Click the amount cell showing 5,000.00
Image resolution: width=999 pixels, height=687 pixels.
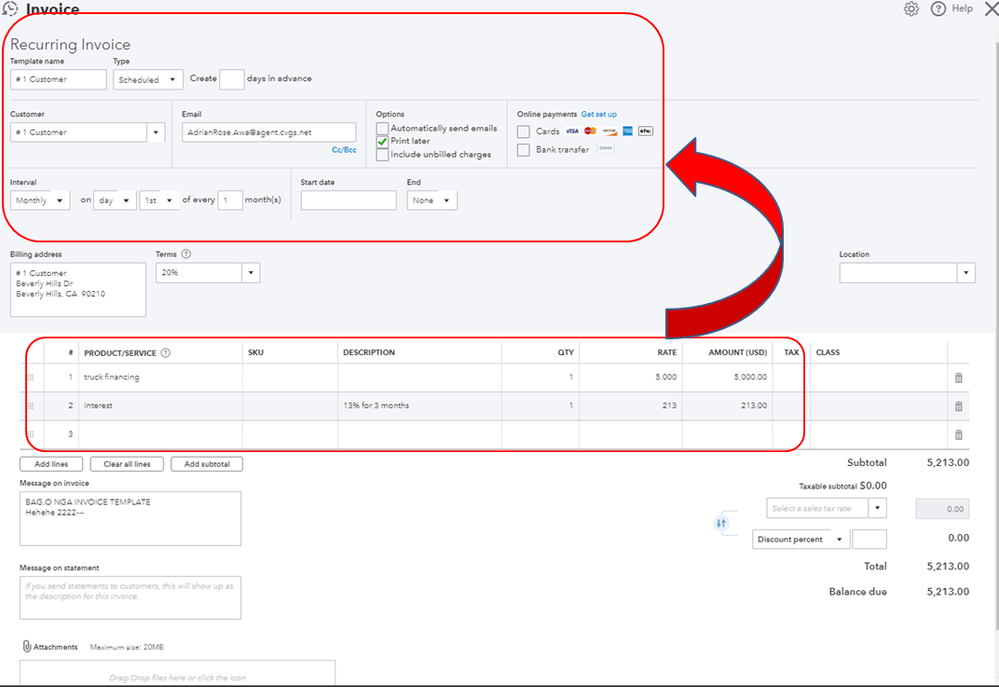point(727,377)
